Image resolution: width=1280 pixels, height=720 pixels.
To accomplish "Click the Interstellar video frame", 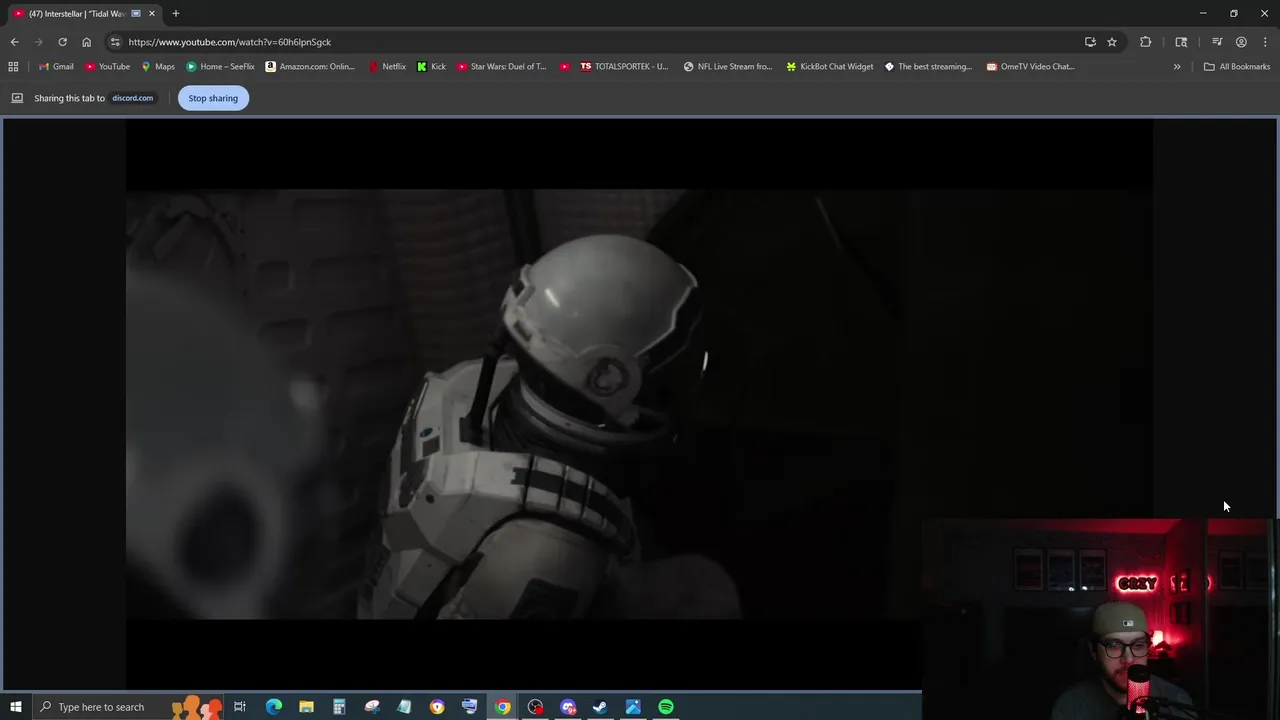I will [x=639, y=404].
